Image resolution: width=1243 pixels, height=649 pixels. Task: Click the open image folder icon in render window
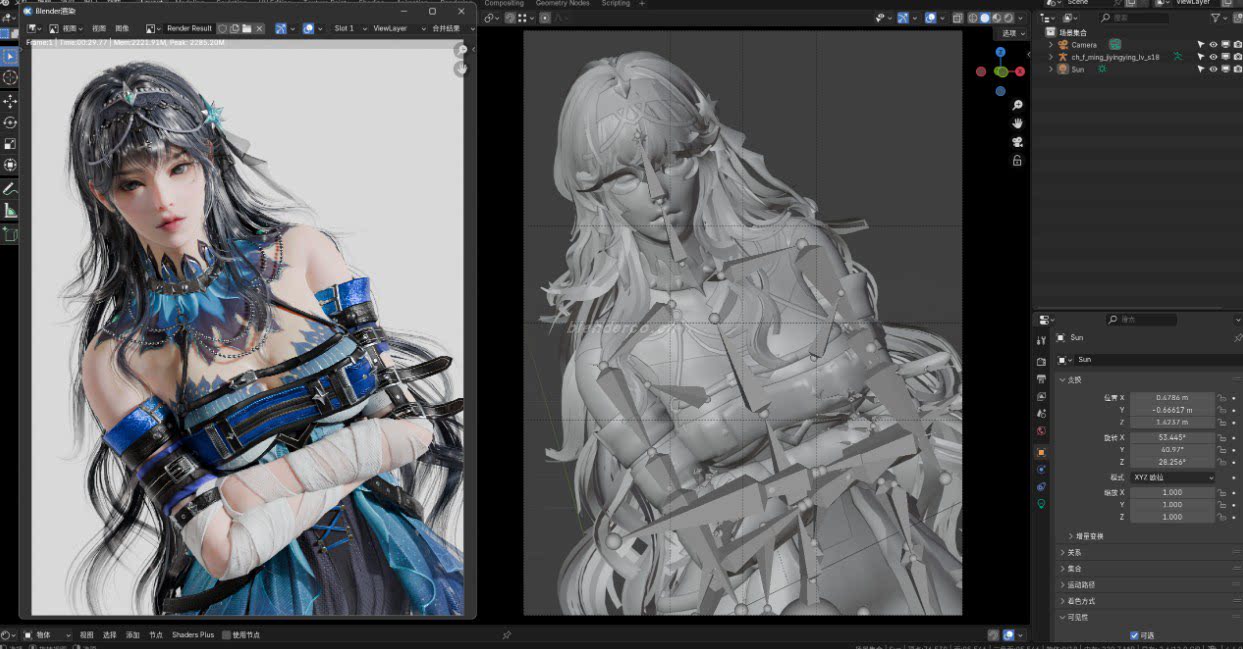[x=246, y=28]
